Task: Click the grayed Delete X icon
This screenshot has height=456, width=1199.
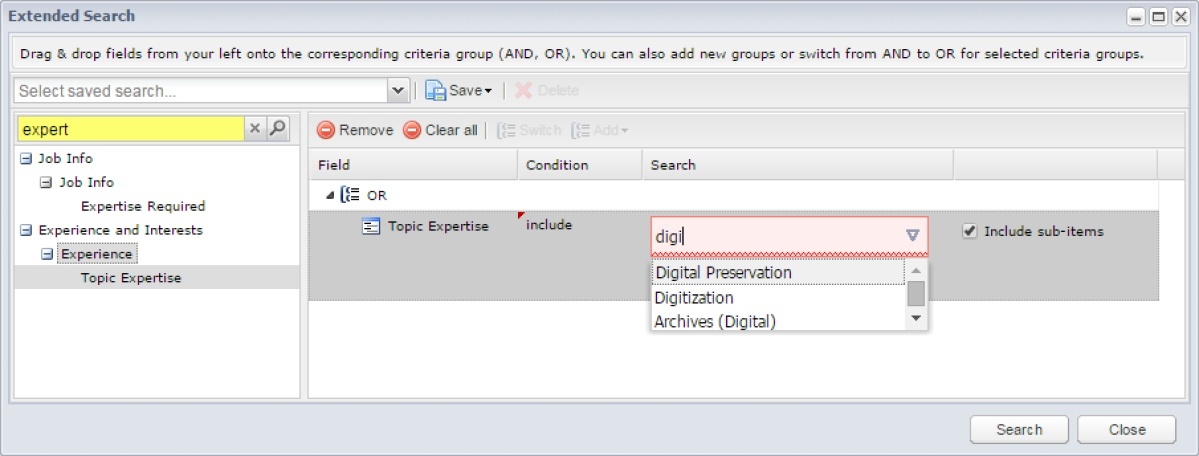Action: click(x=523, y=90)
